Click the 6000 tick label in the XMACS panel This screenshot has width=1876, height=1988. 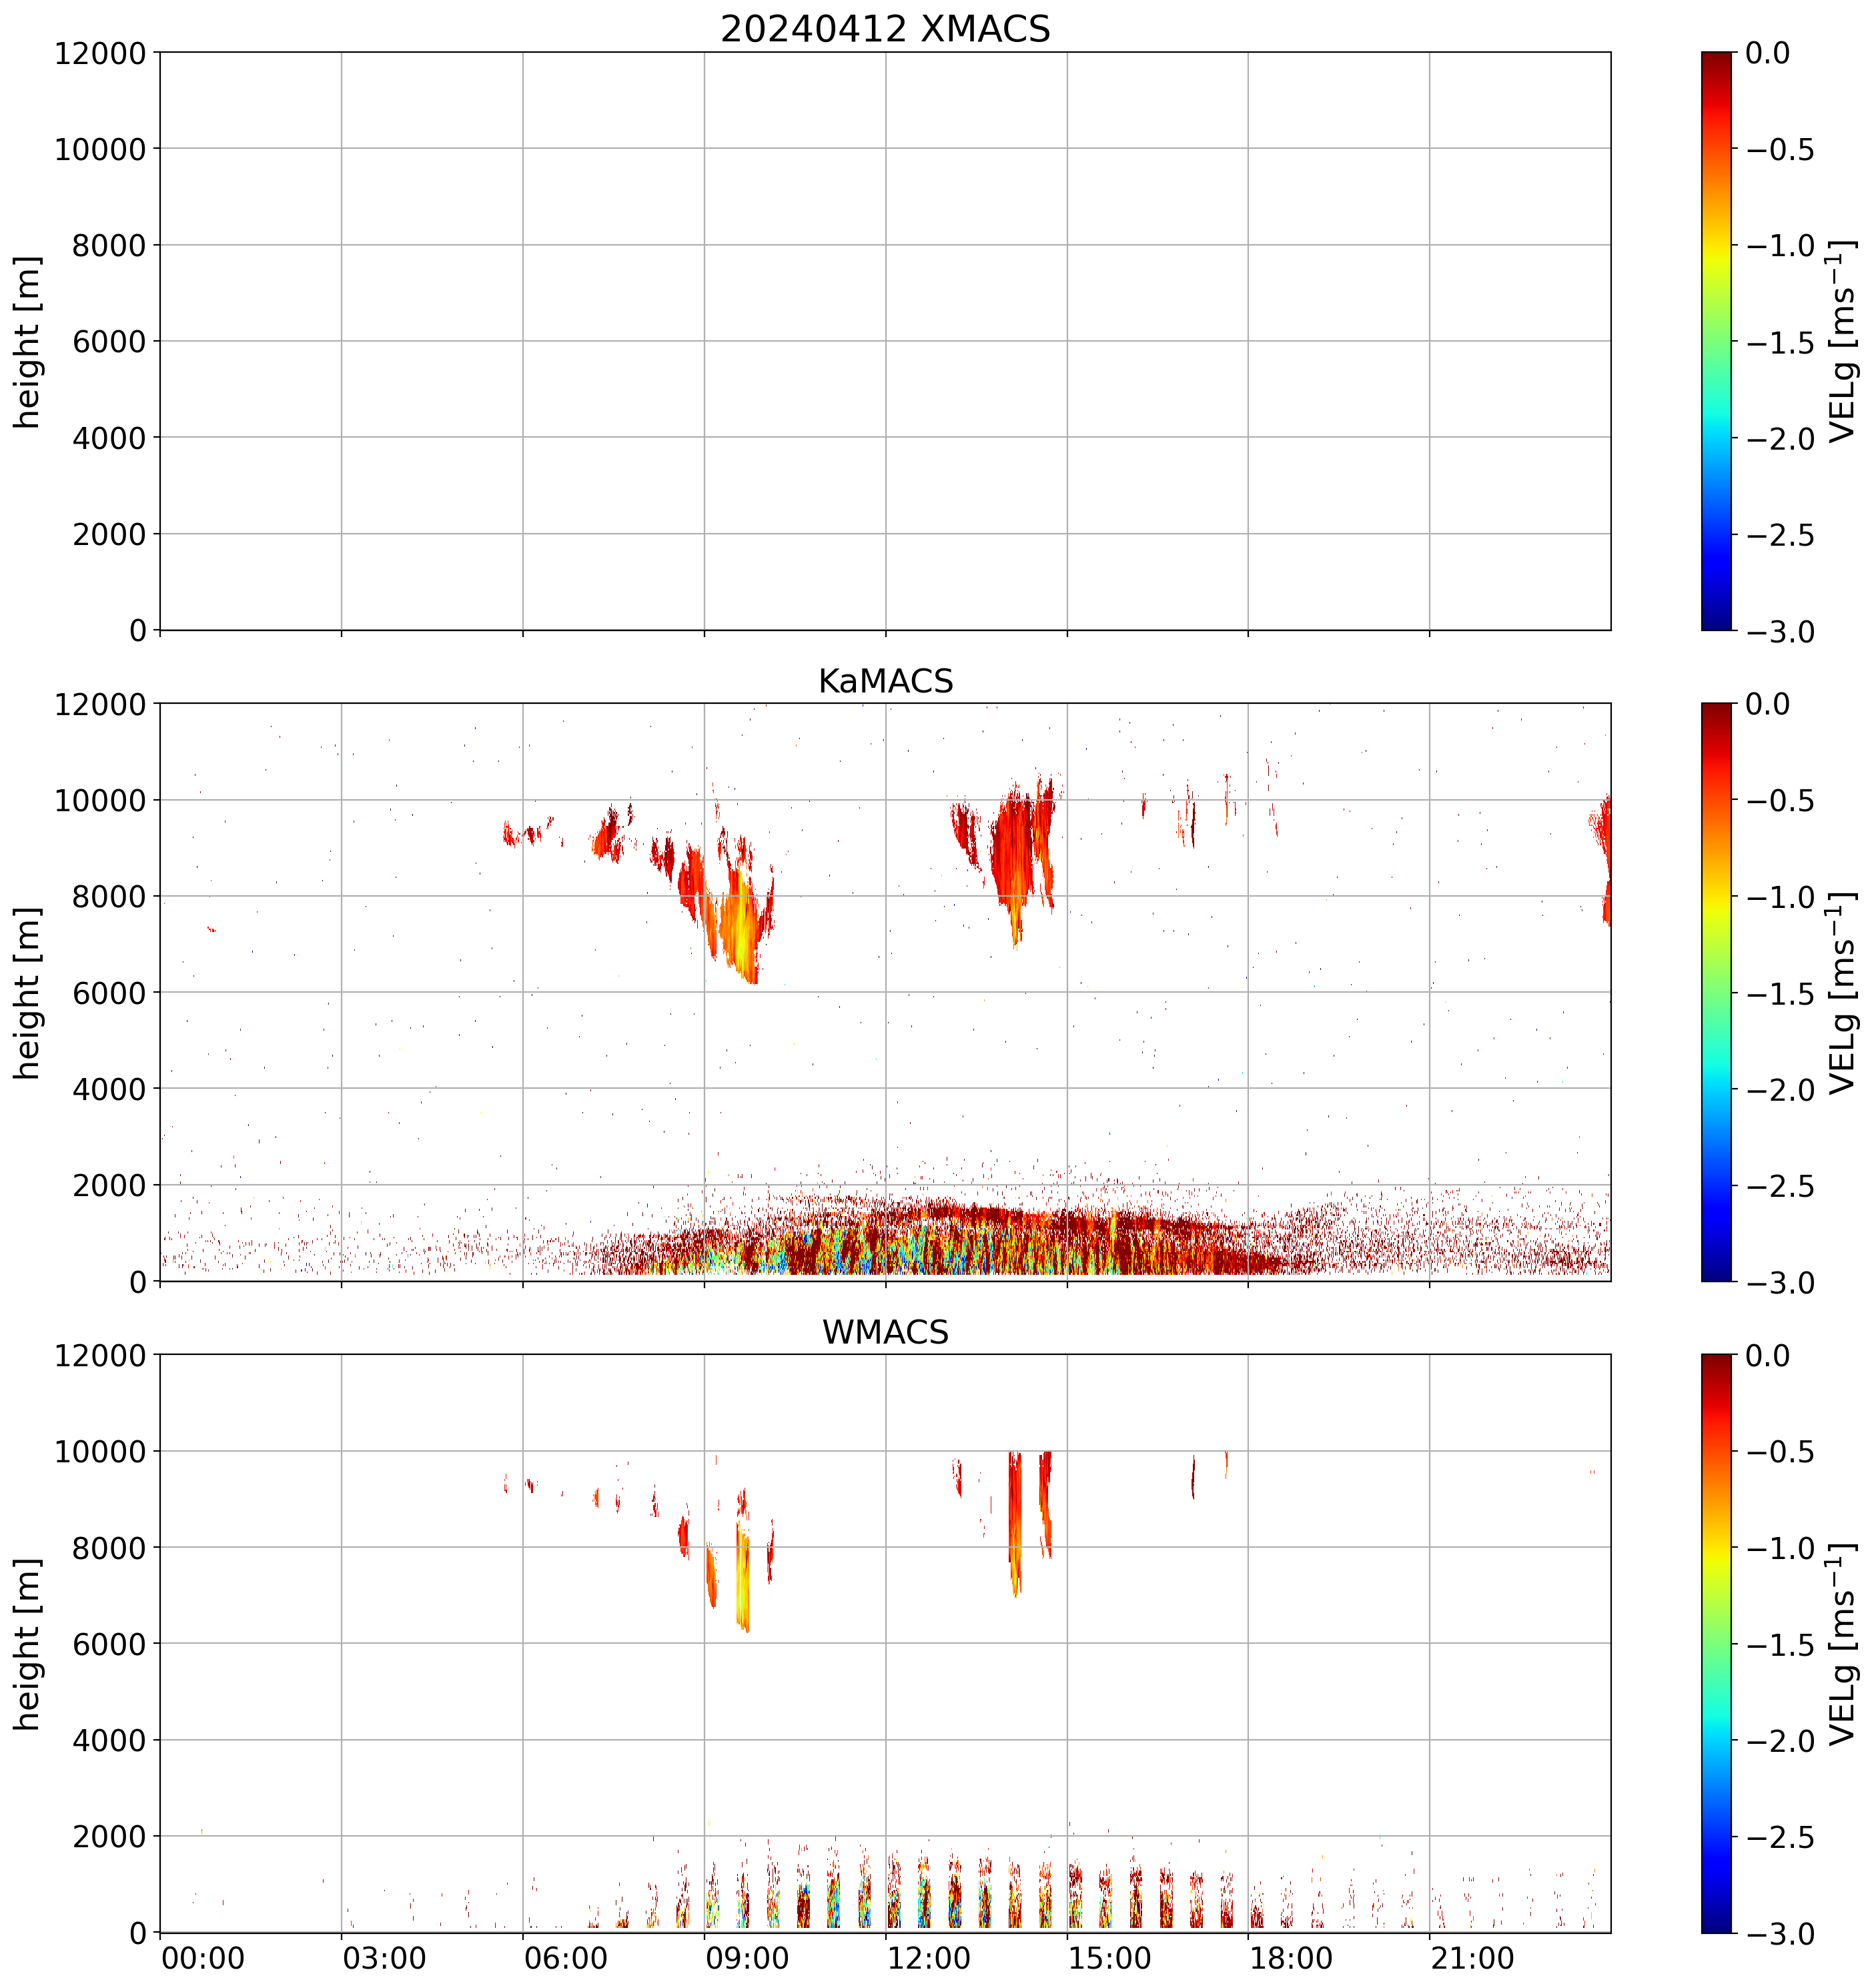(x=109, y=342)
